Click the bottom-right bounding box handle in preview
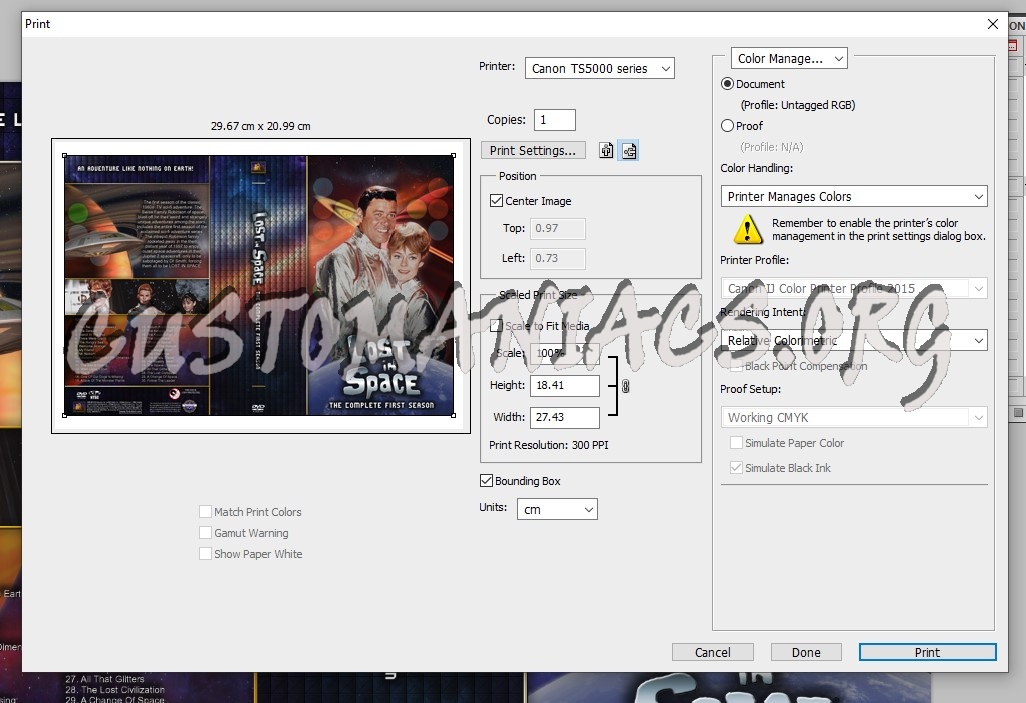 (x=453, y=415)
